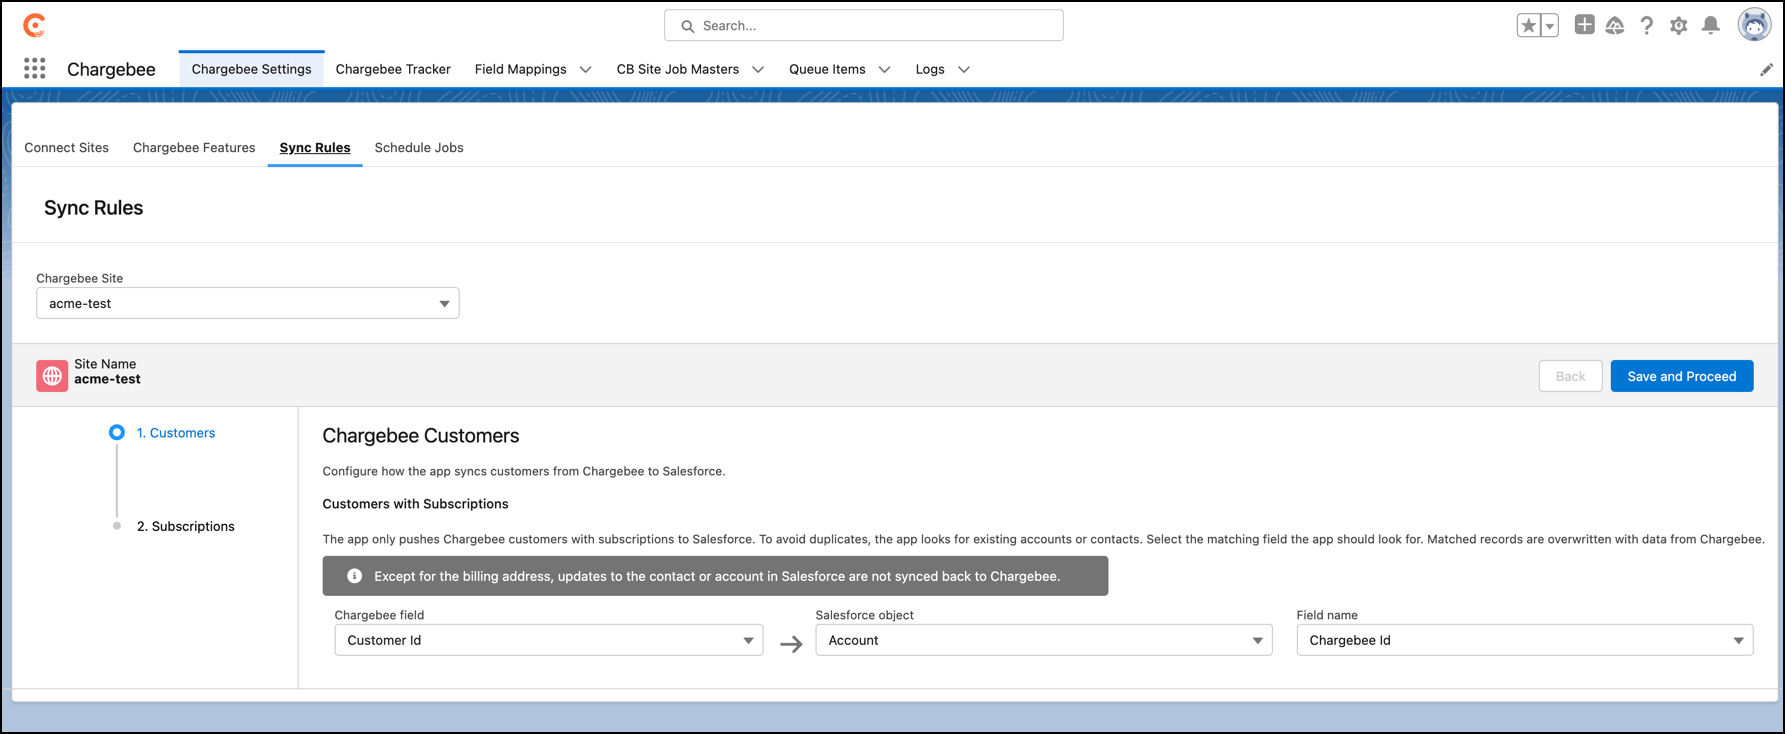Switch to the Connect Sites tab

[x=66, y=147]
